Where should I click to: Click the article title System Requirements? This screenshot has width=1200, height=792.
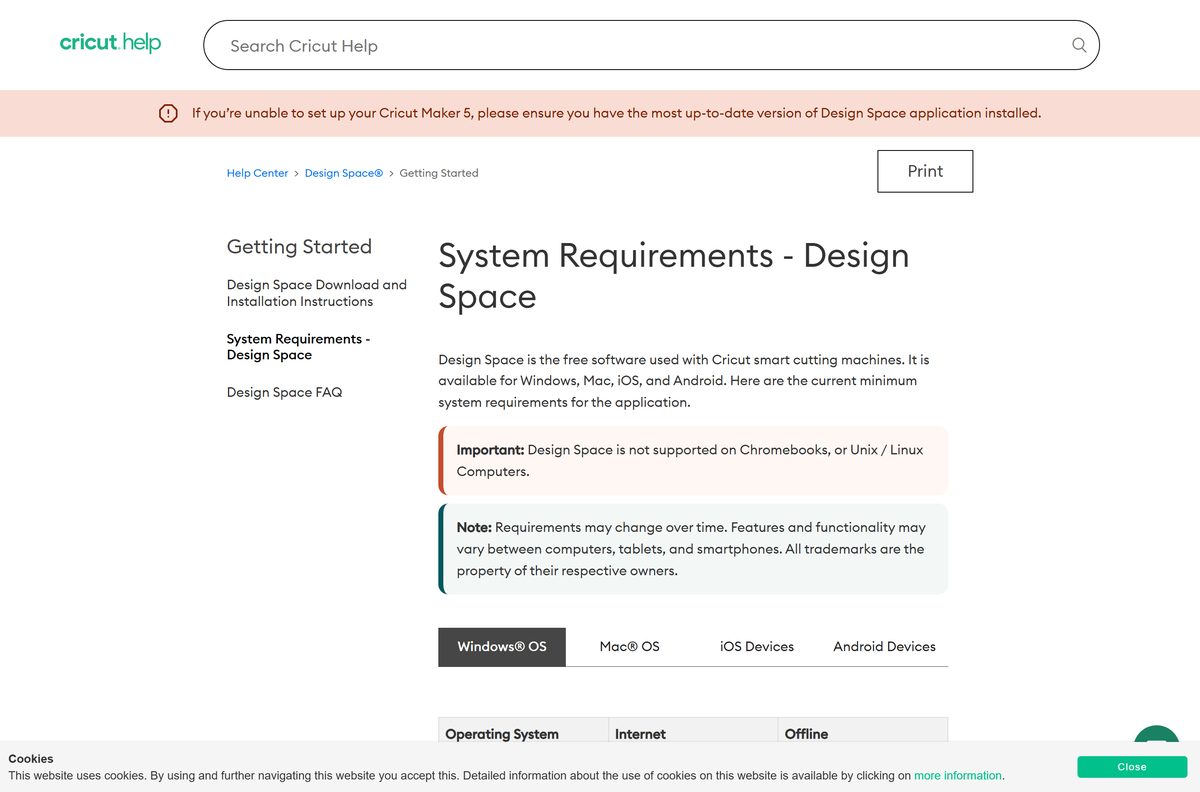[x=674, y=276]
